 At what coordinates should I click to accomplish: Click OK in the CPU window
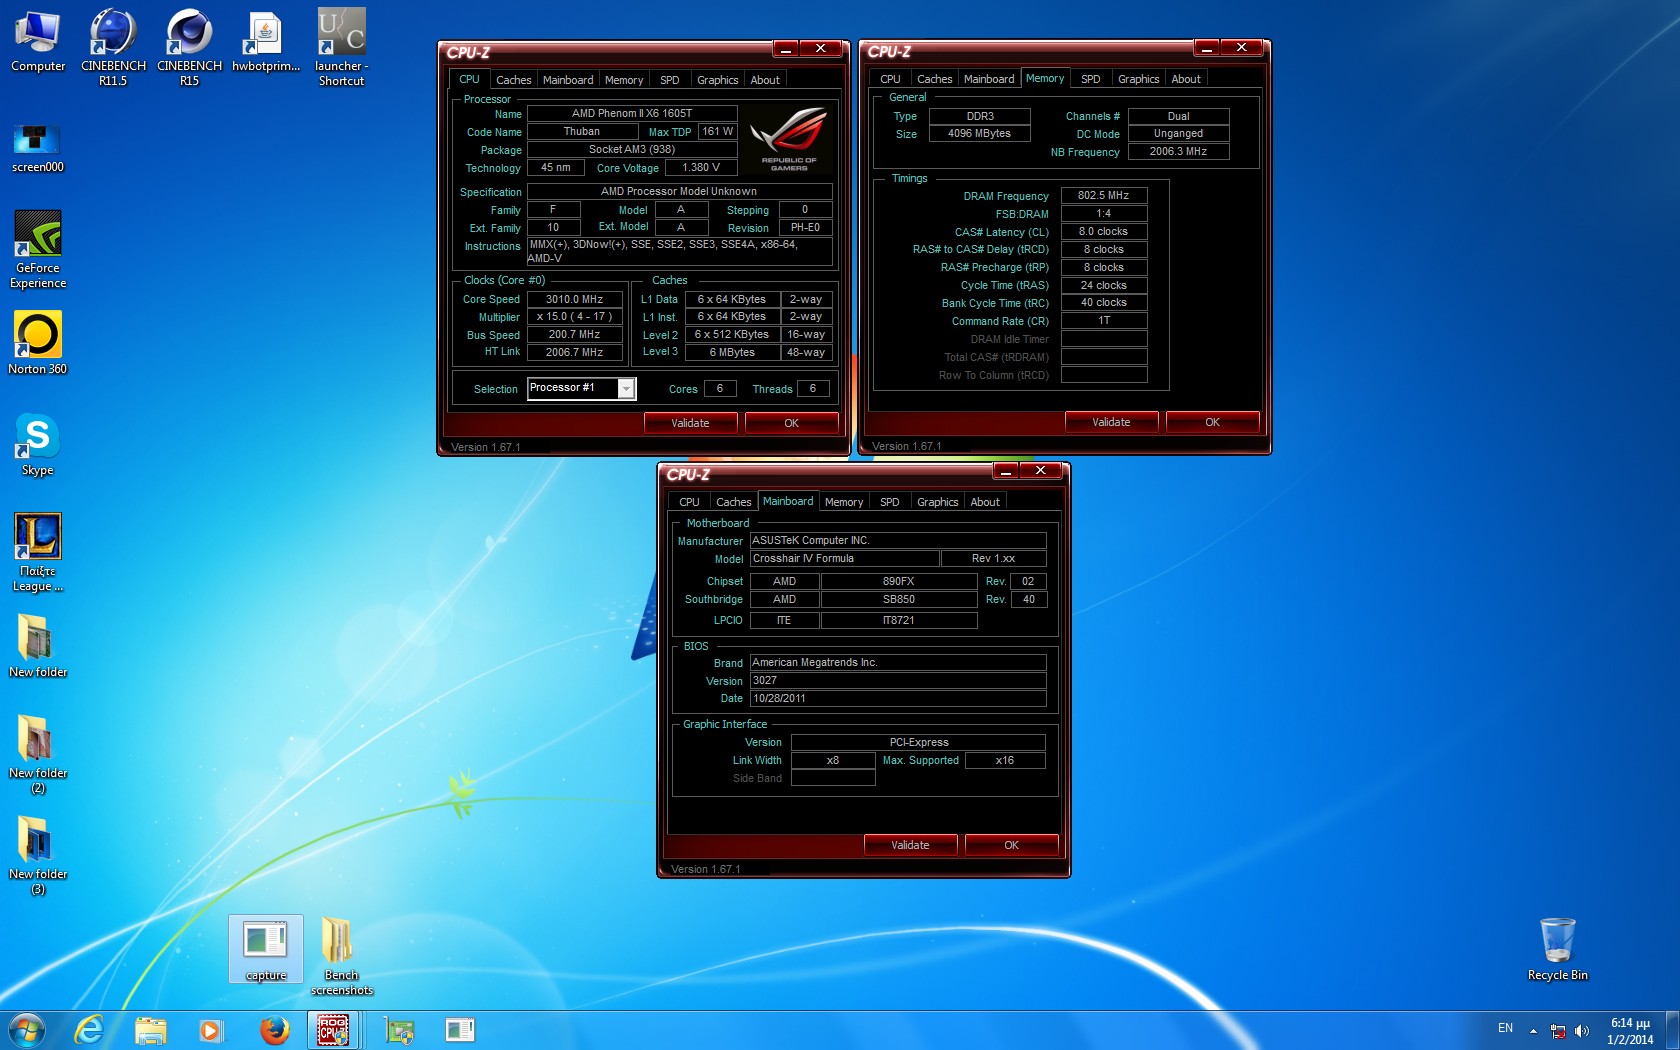[791, 423]
